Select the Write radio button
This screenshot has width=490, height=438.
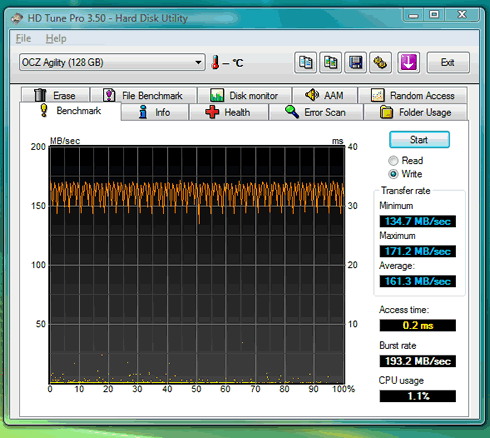pyautogui.click(x=393, y=174)
